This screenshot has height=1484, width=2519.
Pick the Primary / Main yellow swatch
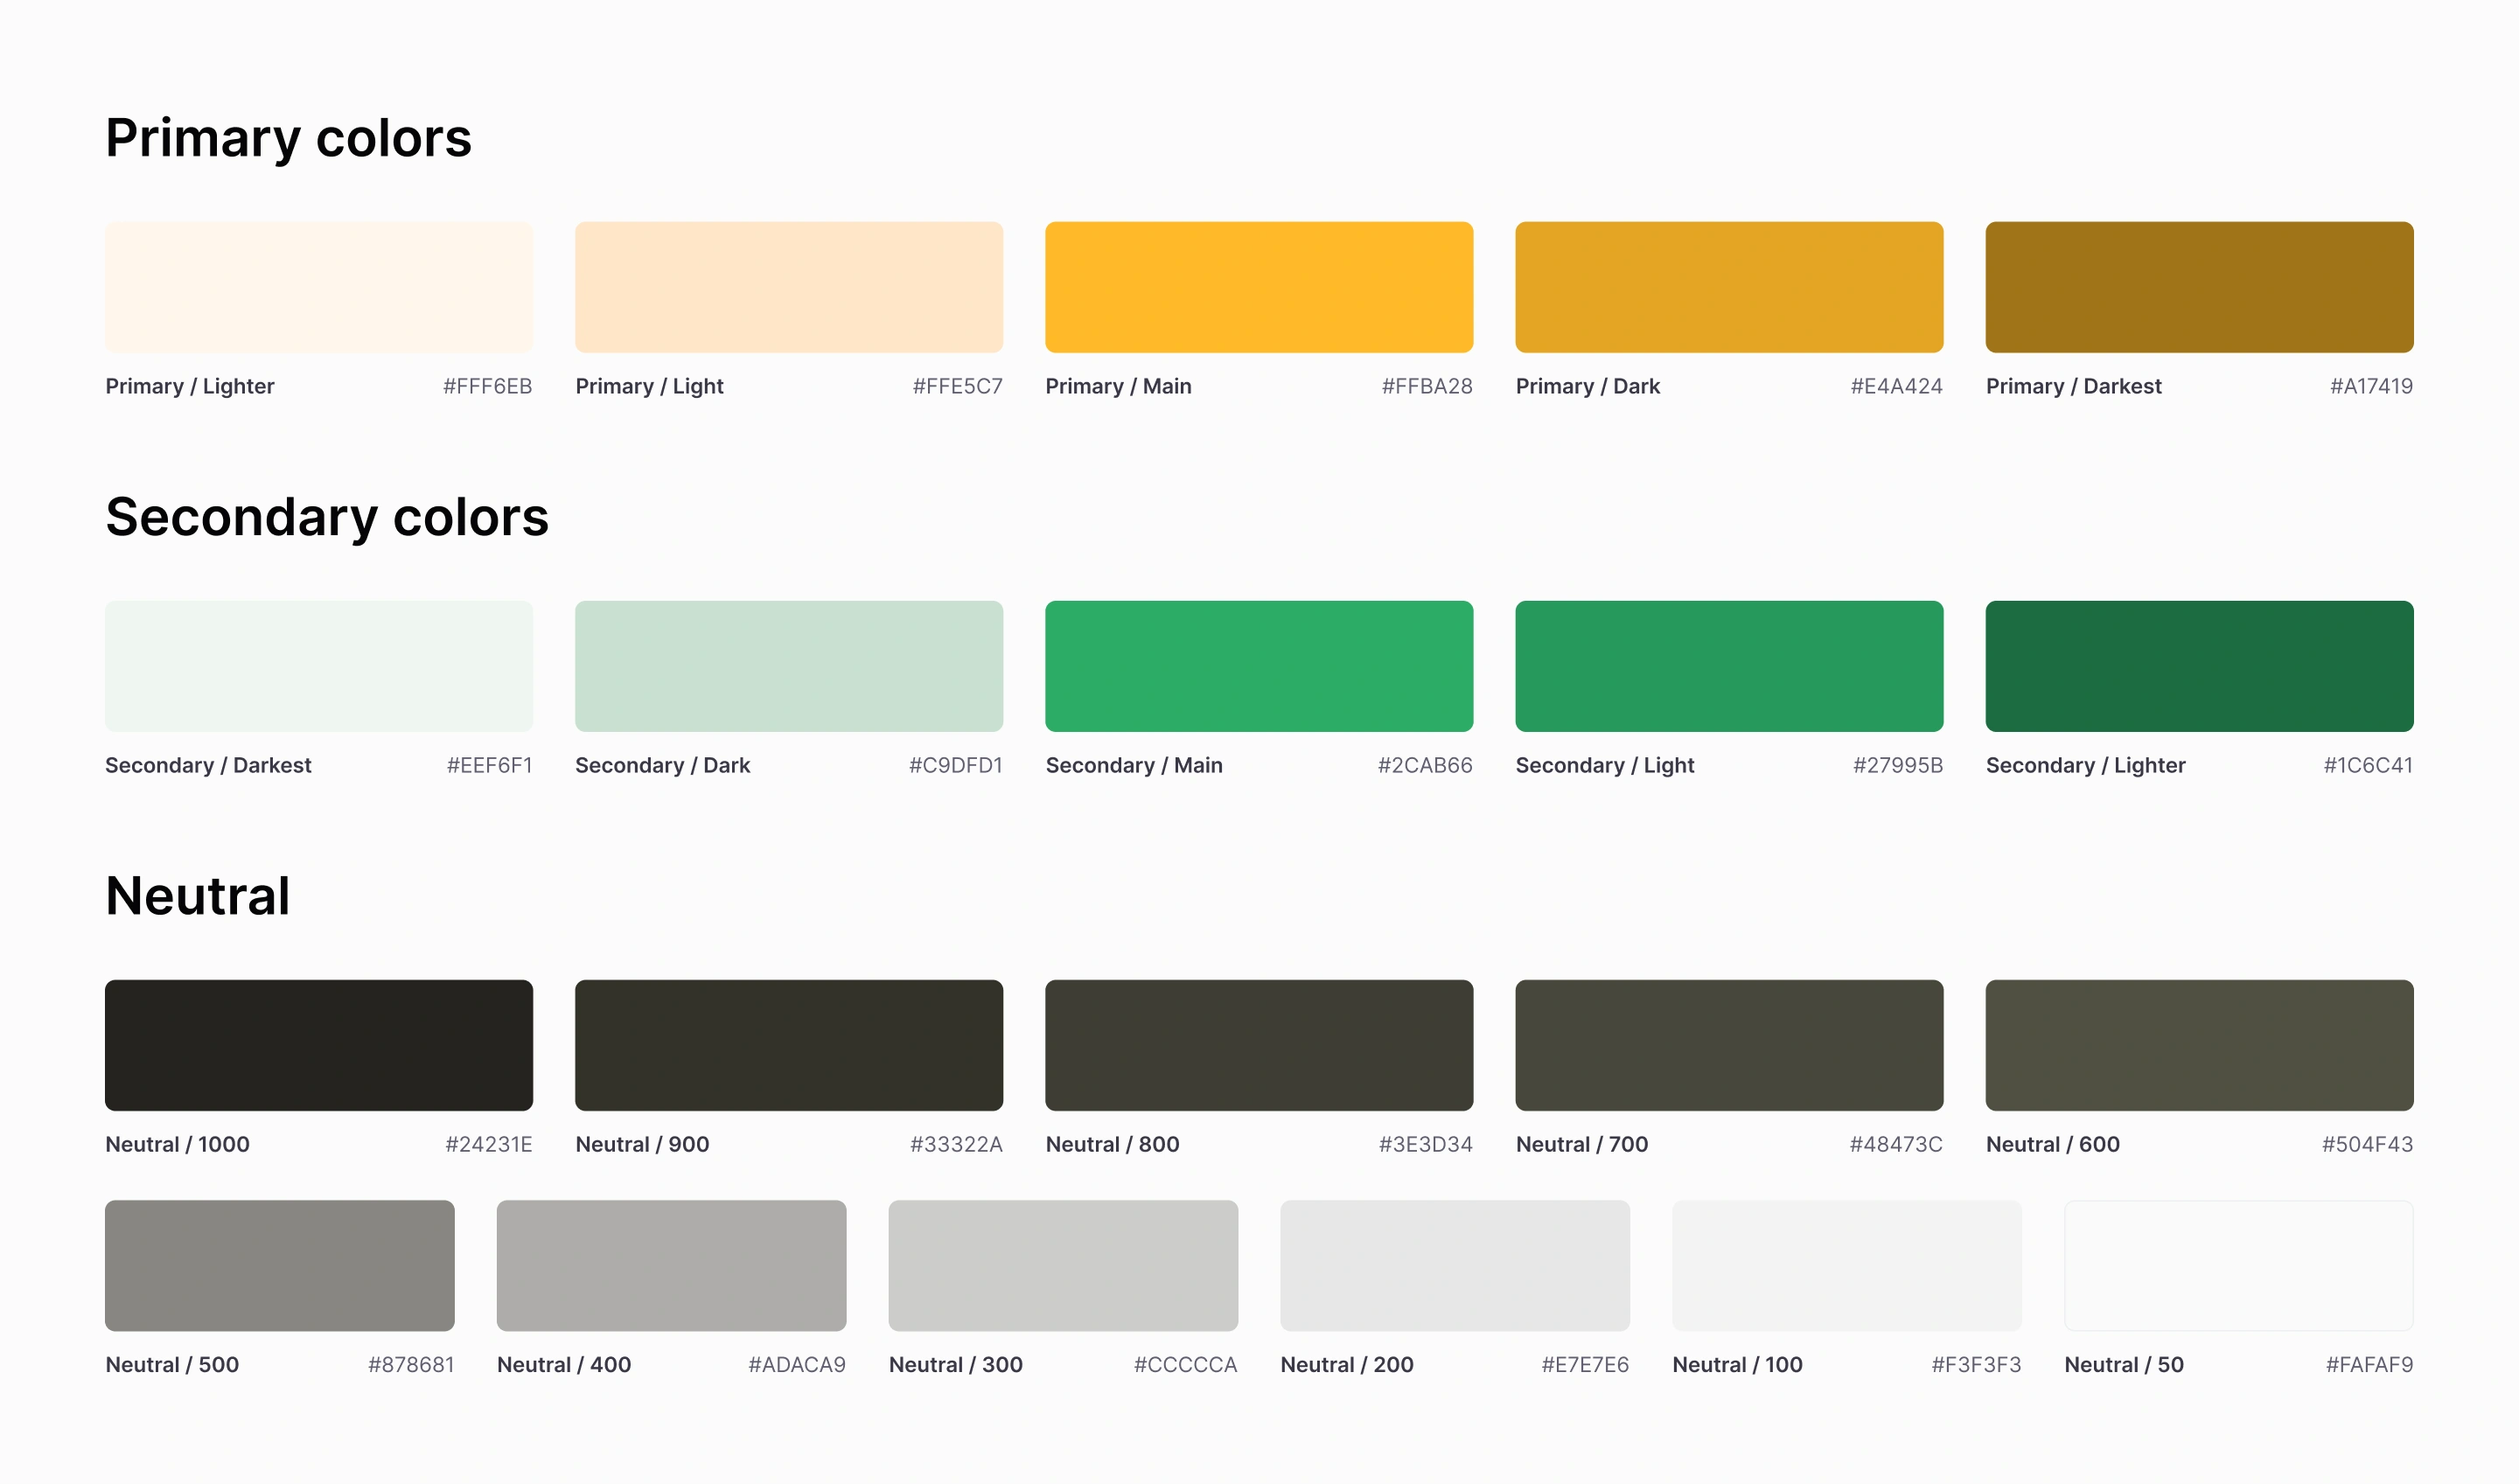pyautogui.click(x=1259, y=287)
